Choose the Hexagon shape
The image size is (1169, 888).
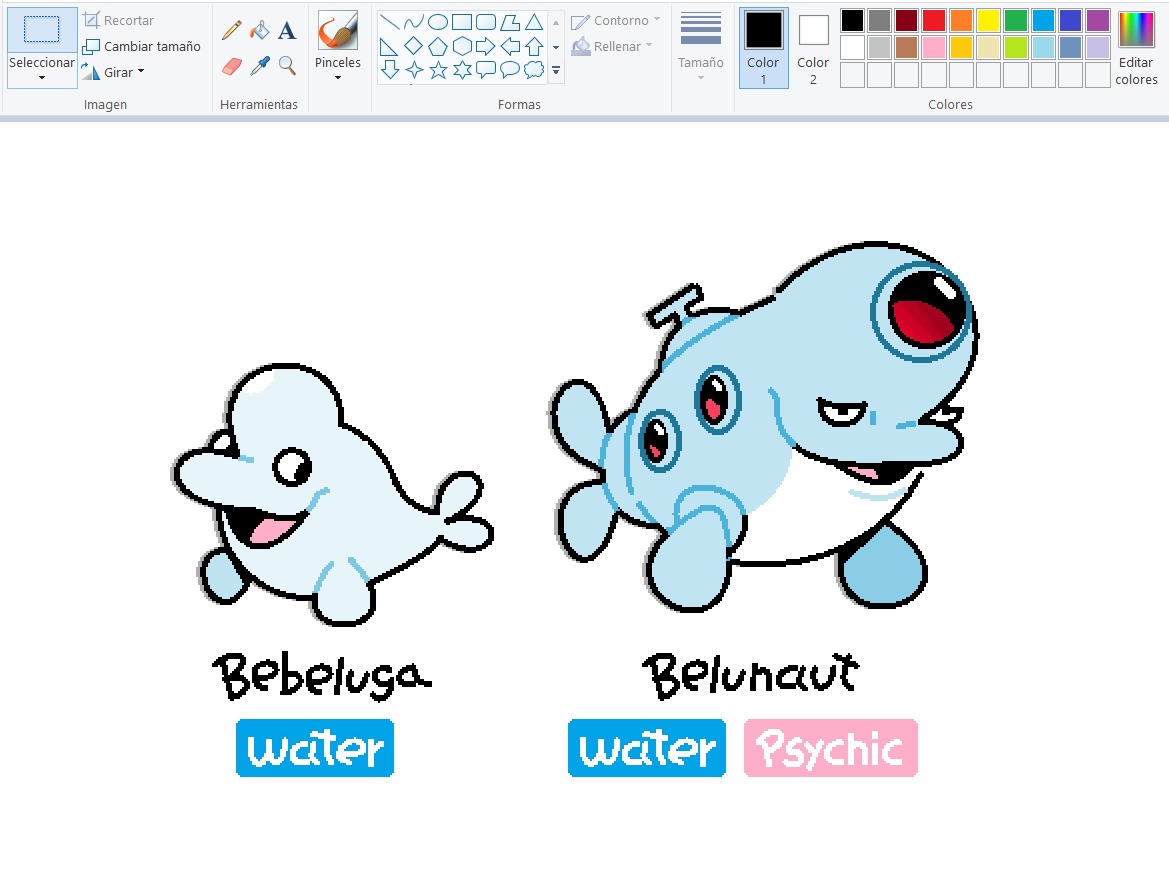tap(461, 46)
